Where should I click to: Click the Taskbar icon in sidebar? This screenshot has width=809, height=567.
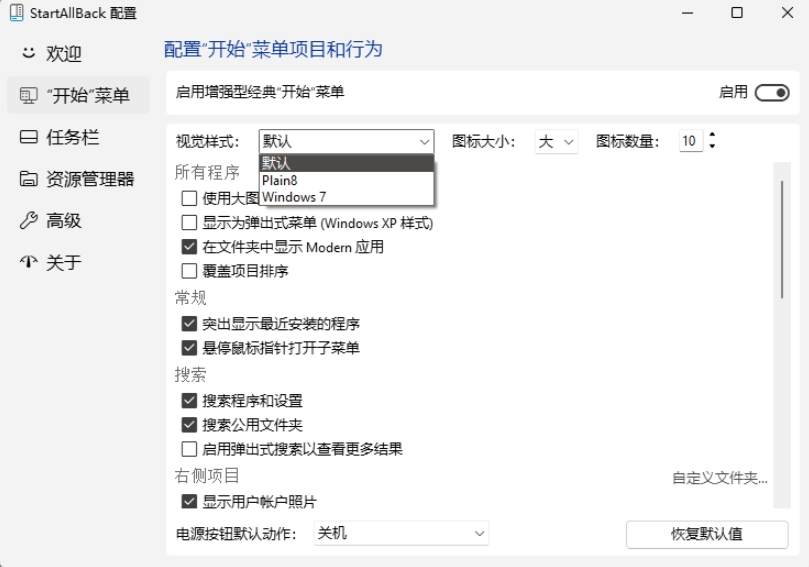[x=28, y=138]
